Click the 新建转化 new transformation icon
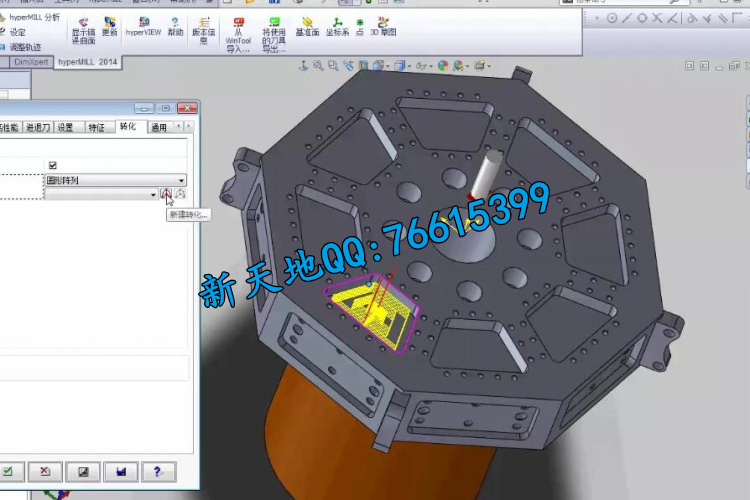 coord(166,194)
